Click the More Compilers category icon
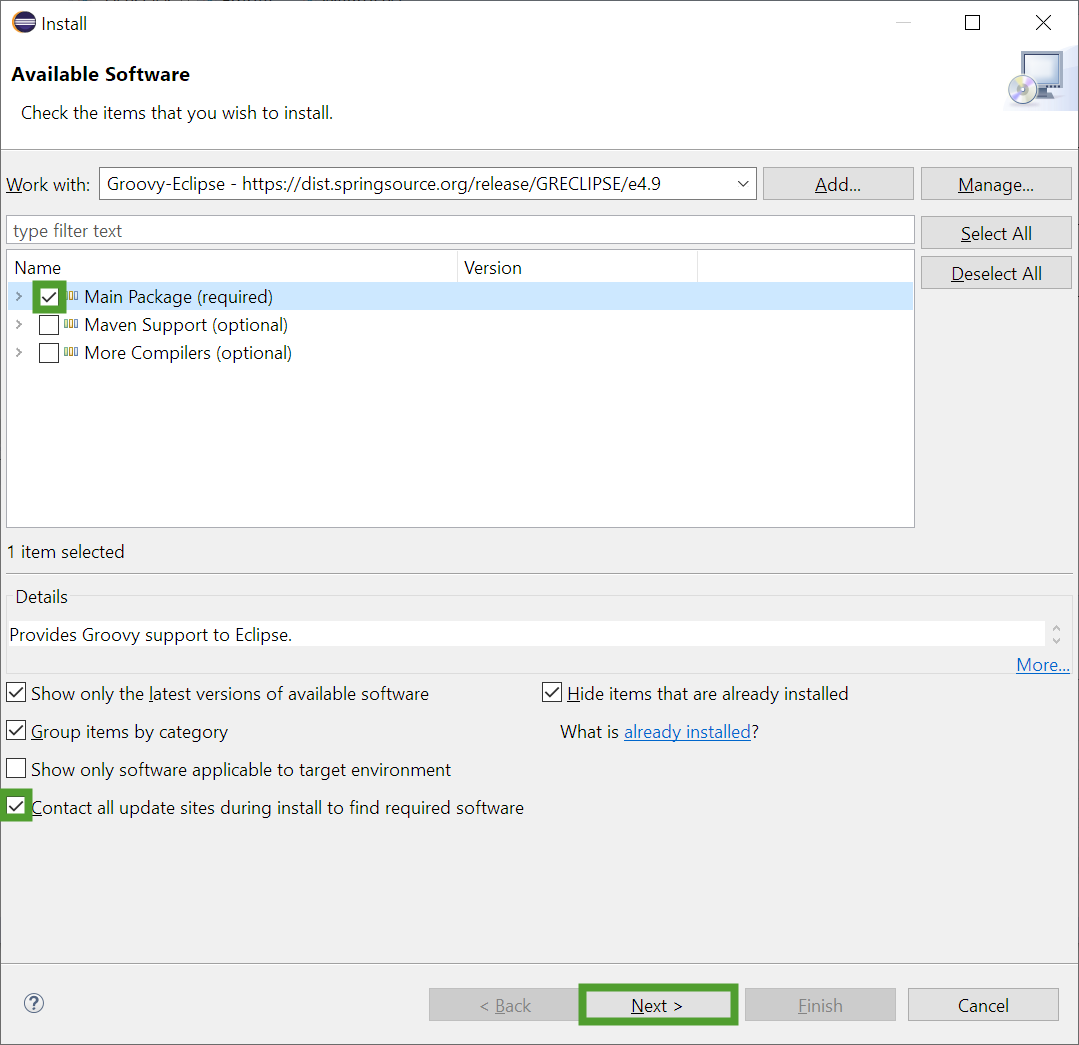The height and width of the screenshot is (1045, 1079). pyautogui.click(x=72, y=353)
